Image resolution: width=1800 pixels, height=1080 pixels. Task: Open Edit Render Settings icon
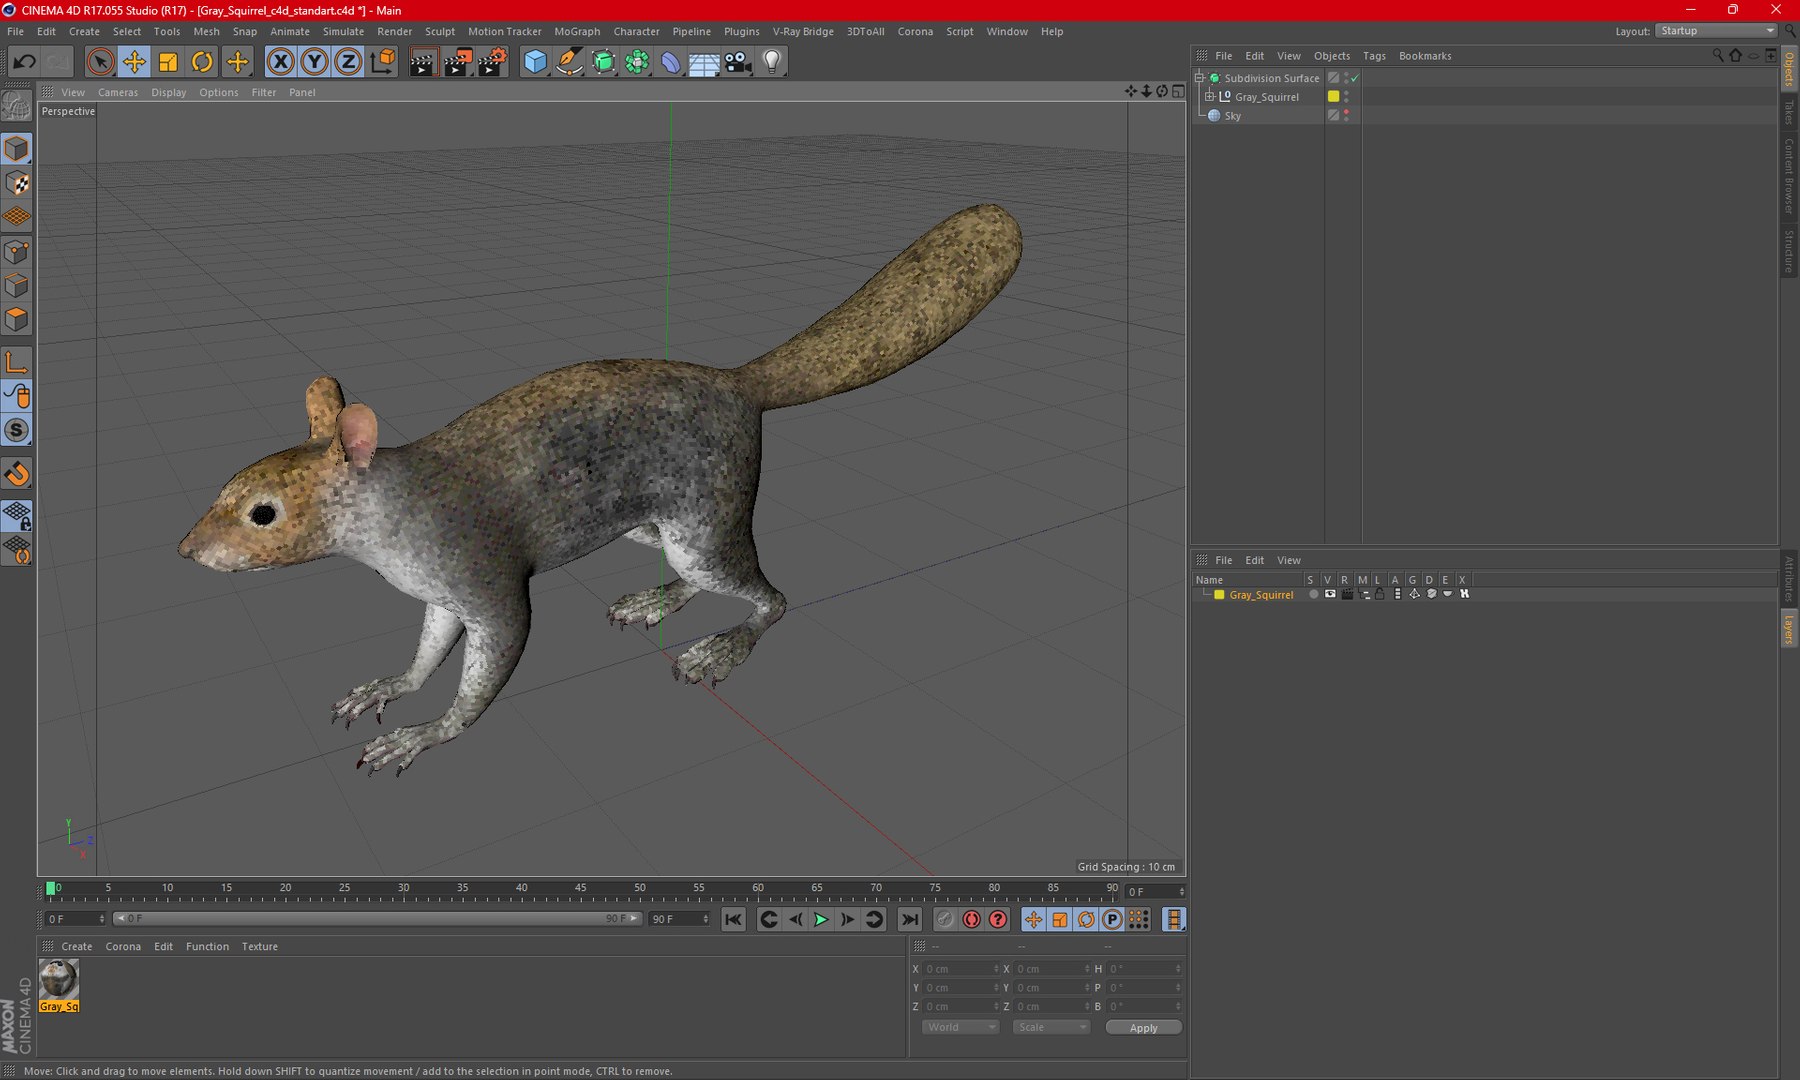tap(491, 62)
